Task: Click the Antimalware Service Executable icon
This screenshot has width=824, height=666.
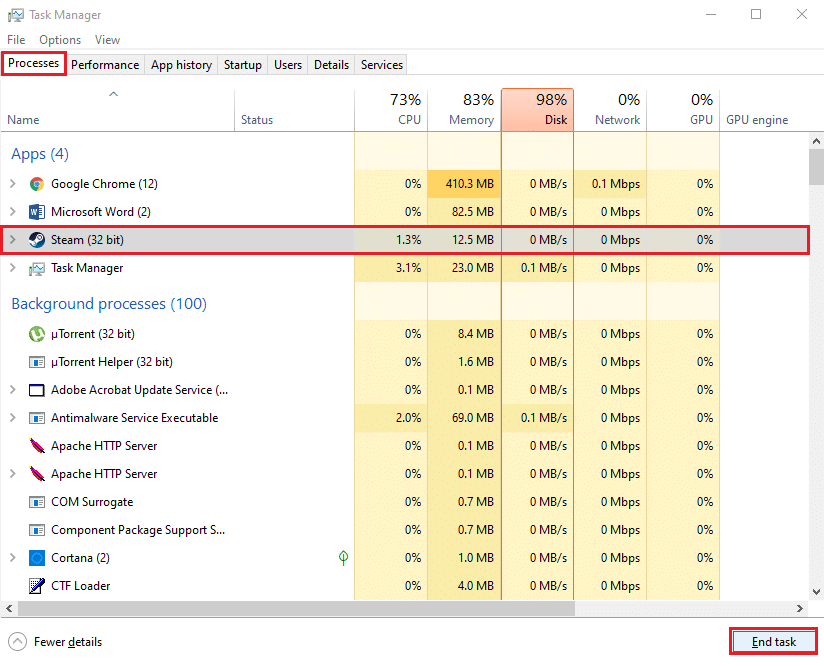Action: click(36, 418)
